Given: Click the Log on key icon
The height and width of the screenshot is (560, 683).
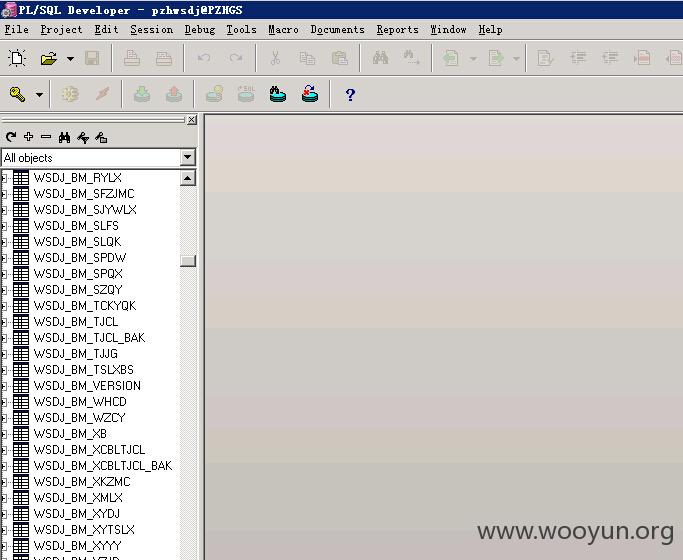Looking at the screenshot, I should pyautogui.click(x=17, y=94).
